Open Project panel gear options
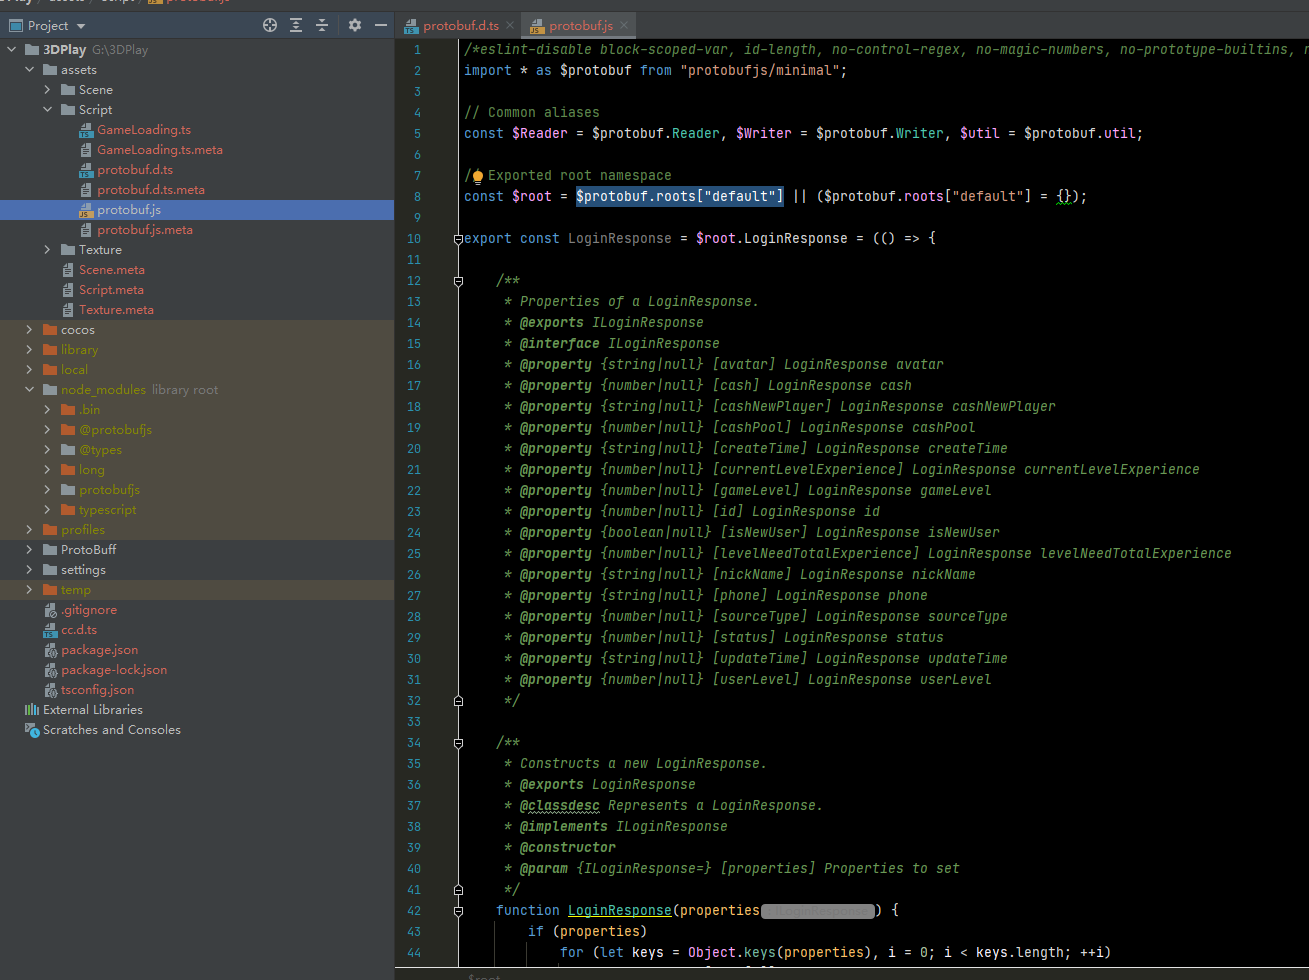The width and height of the screenshot is (1309, 980). point(355,25)
